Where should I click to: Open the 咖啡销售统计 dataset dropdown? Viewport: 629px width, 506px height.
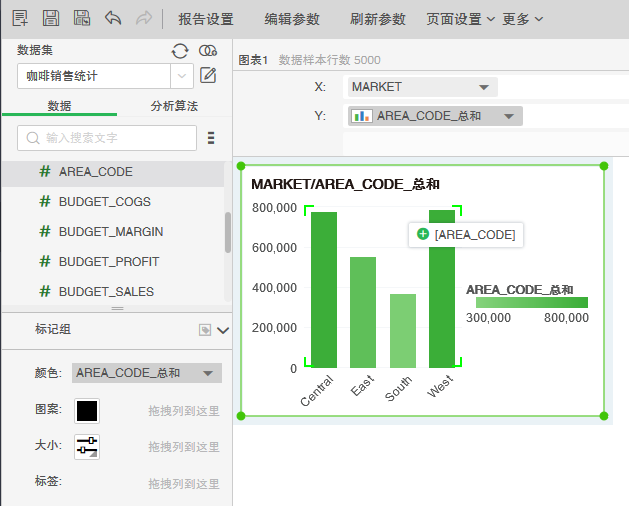tap(181, 76)
